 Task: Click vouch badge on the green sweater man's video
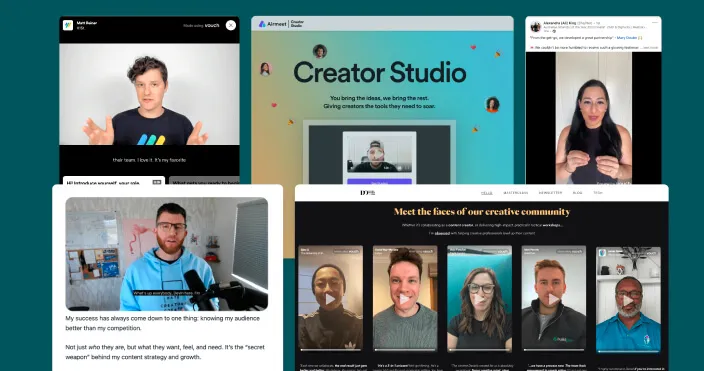[422, 251]
